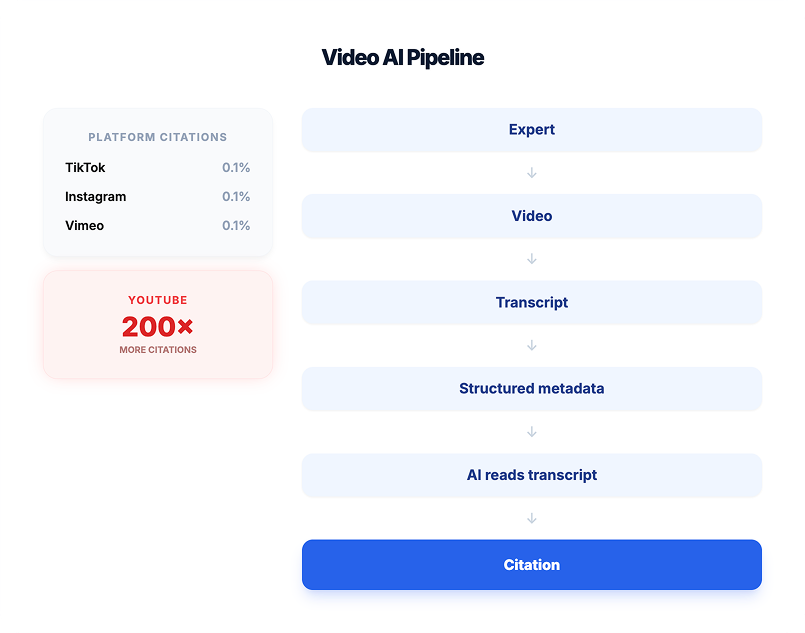The width and height of the screenshot is (805, 633).
Task: Click the MORE CITATIONS caption
Action: (x=158, y=350)
